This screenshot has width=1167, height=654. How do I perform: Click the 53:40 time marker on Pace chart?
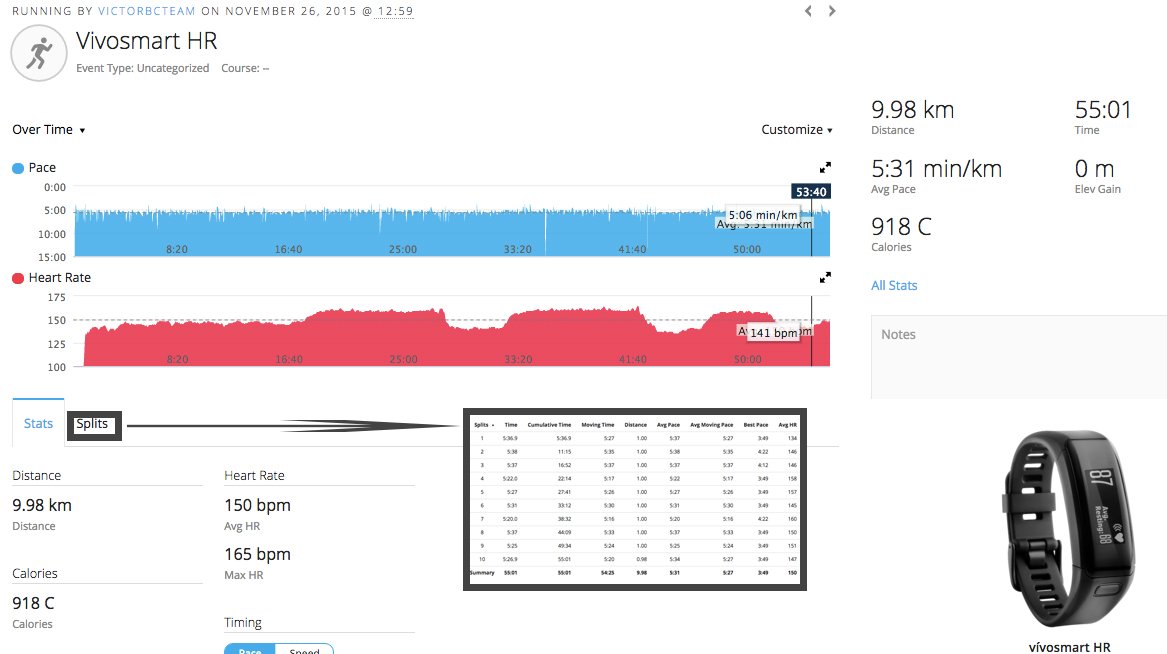click(x=810, y=192)
